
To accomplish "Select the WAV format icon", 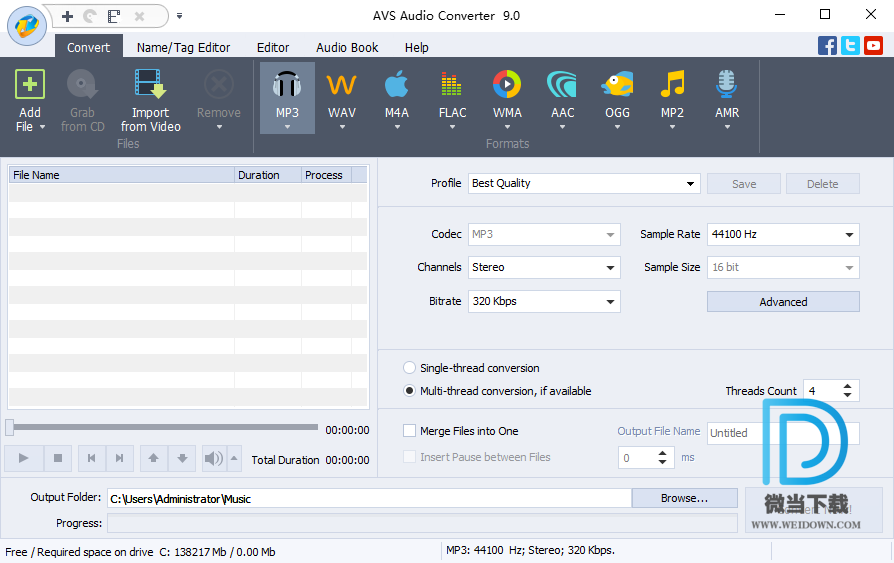I will click(342, 84).
